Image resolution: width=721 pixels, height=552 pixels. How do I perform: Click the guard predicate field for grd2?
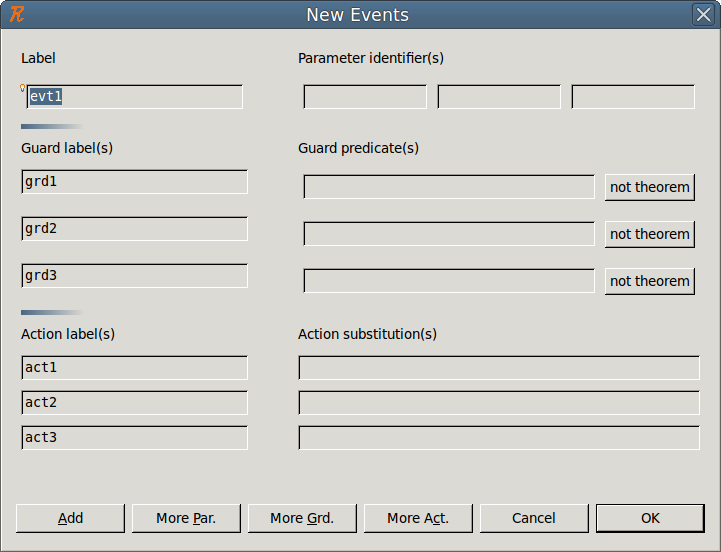point(449,234)
